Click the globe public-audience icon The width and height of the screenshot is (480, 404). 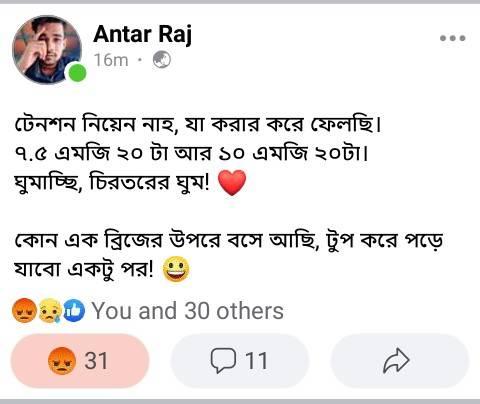[x=162, y=60]
